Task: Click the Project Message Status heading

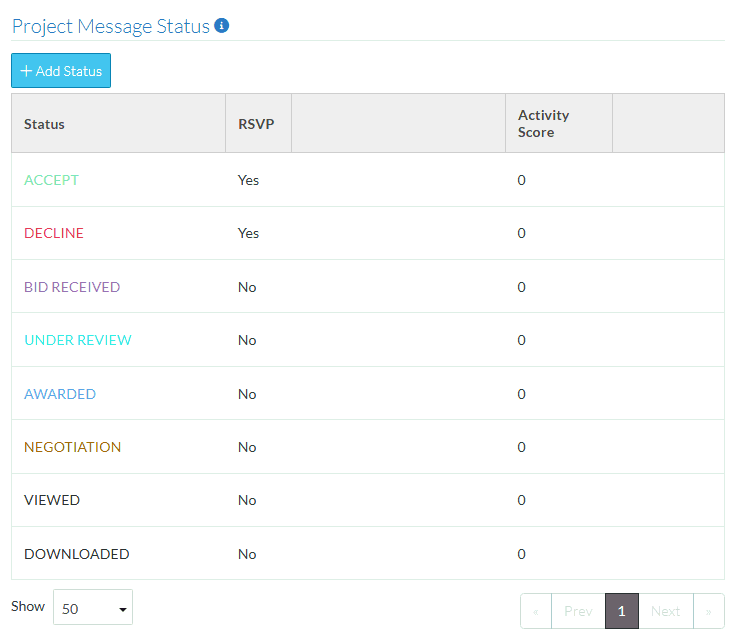Action: pos(111,26)
